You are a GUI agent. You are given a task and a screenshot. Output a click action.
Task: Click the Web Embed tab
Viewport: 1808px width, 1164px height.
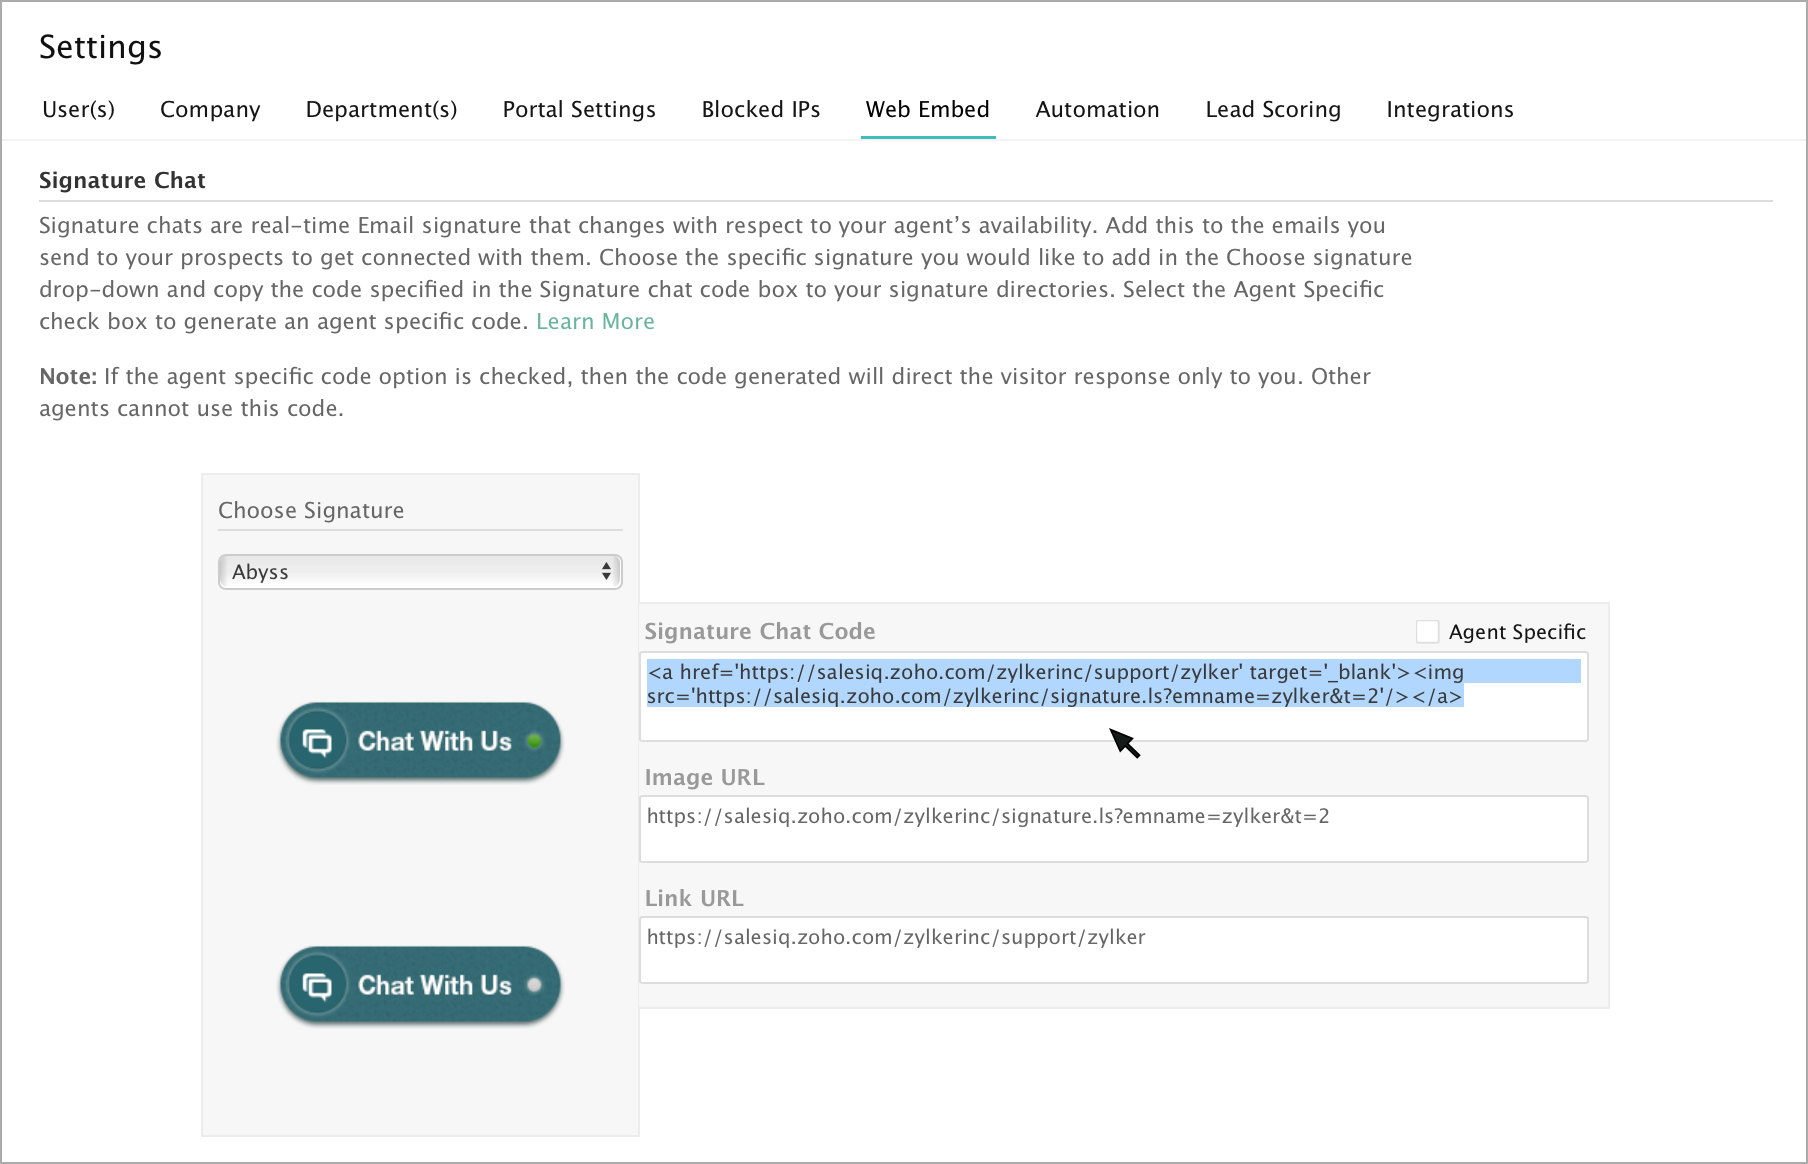928,109
